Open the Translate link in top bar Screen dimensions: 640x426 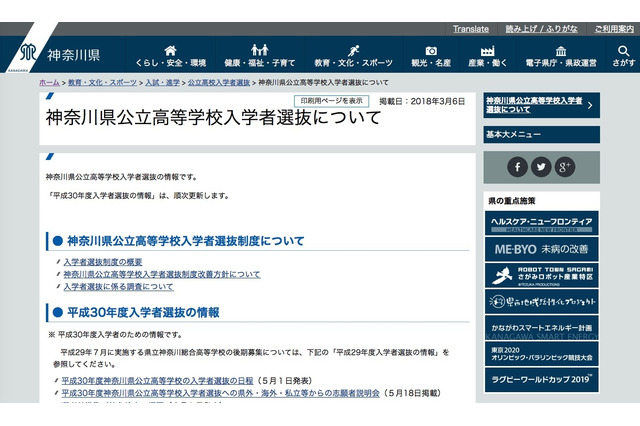(x=471, y=29)
